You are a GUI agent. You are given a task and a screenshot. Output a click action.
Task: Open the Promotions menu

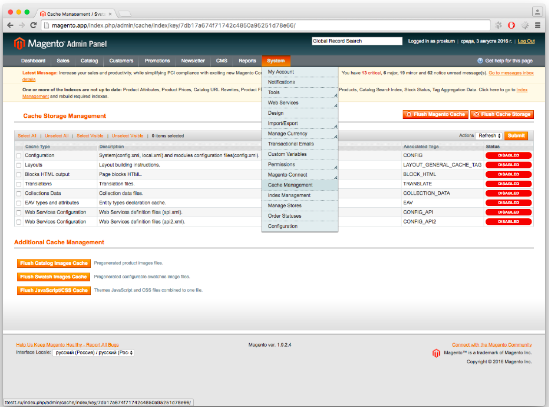(157, 61)
